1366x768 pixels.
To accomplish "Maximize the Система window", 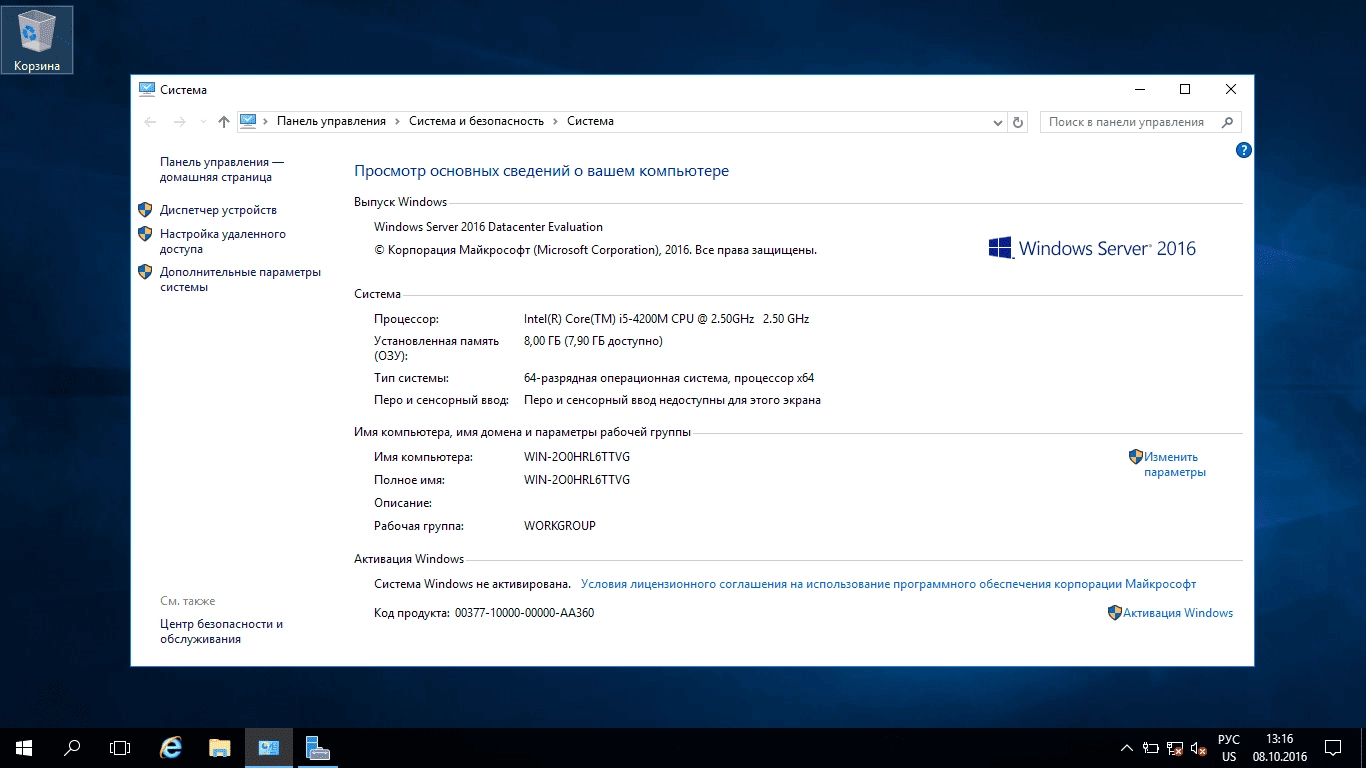I will (x=1185, y=89).
